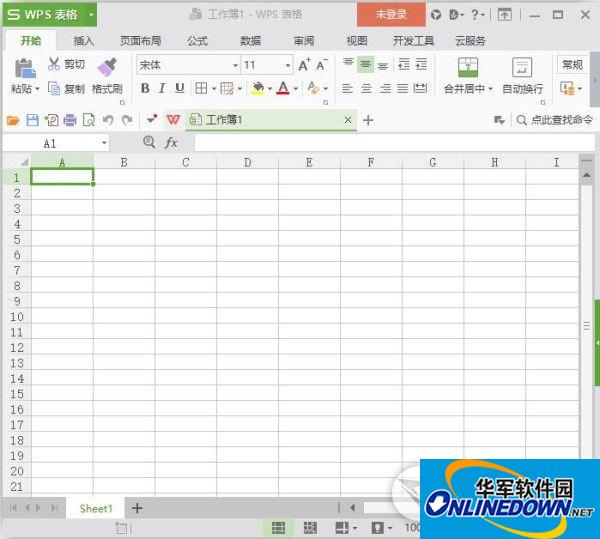Close the 工作簿1 document tab
The width and height of the screenshot is (600, 539).
coord(347,120)
